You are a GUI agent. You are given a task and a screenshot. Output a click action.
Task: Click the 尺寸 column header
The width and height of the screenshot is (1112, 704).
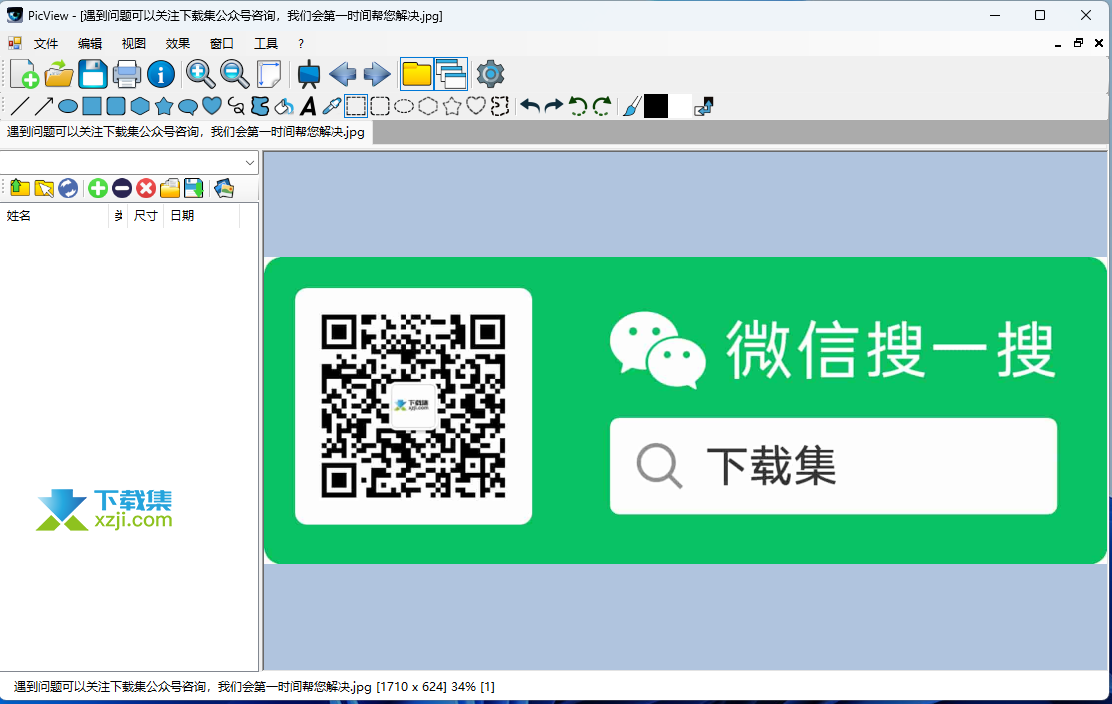[145, 216]
